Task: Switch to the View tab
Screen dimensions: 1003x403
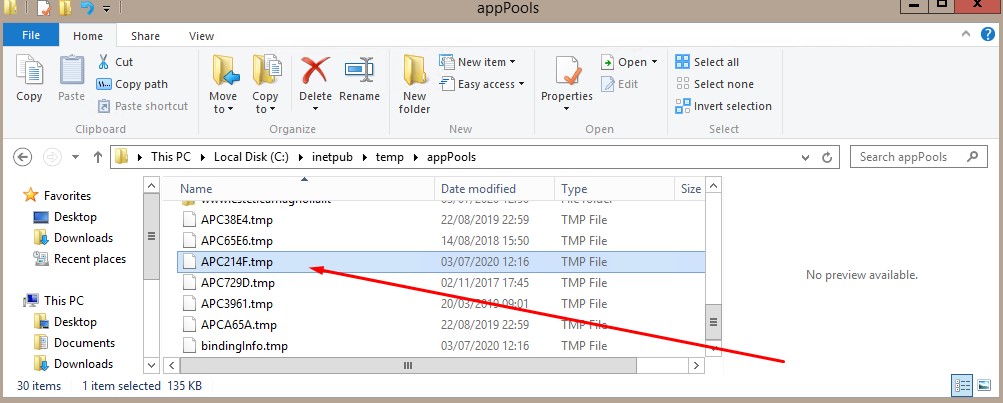Action: click(201, 36)
